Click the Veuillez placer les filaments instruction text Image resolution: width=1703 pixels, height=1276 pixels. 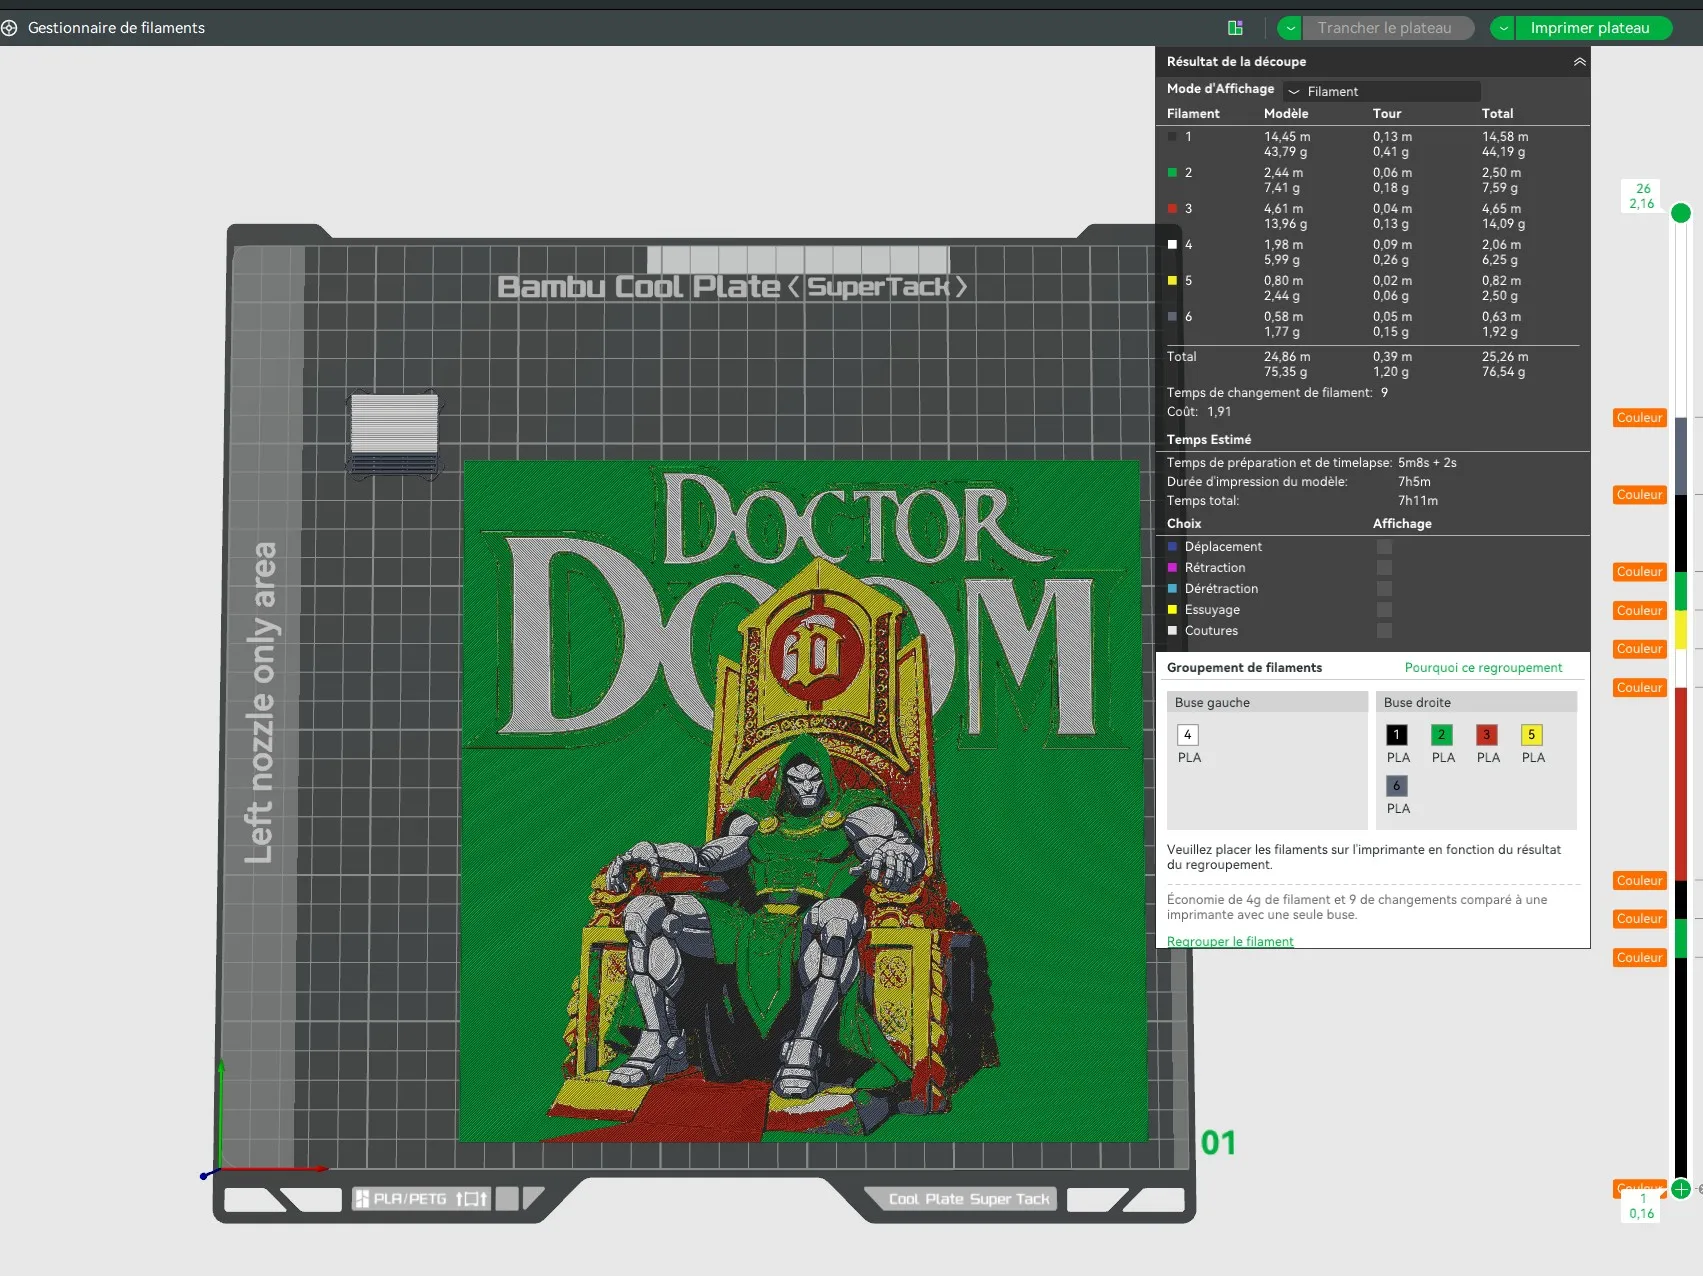click(x=1364, y=857)
